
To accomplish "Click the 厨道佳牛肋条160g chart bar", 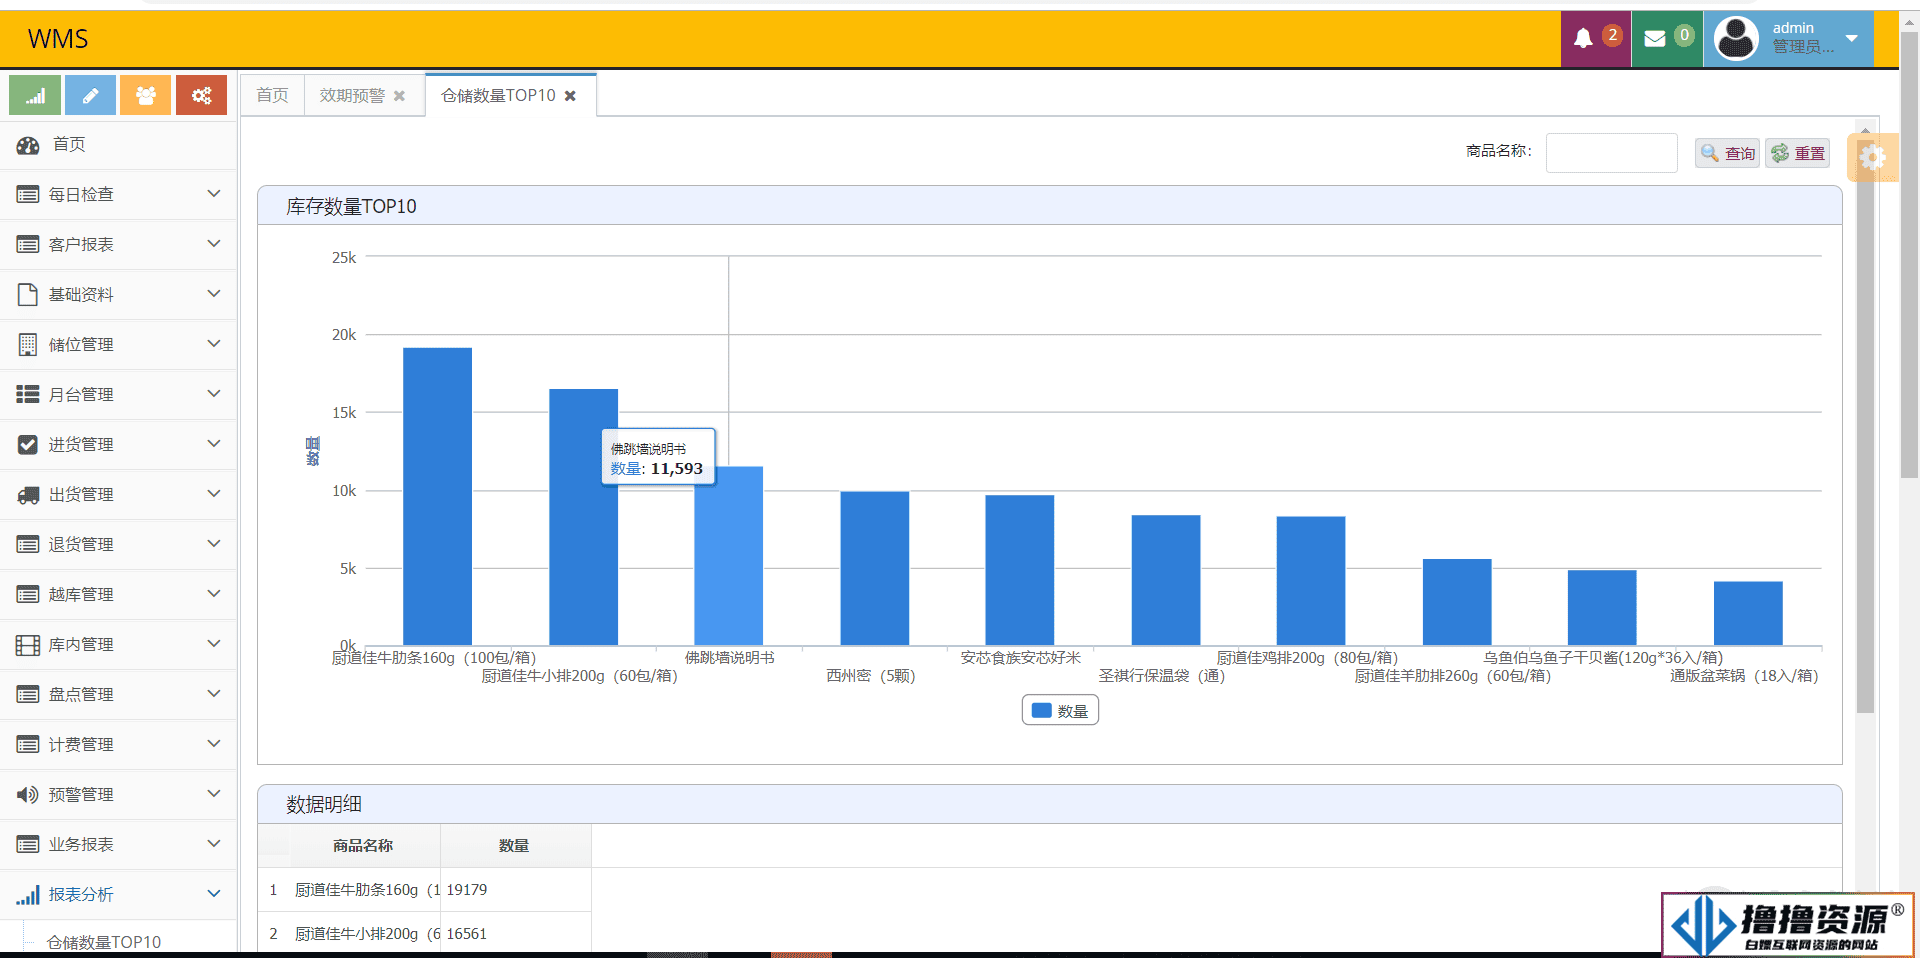I will pos(437,497).
